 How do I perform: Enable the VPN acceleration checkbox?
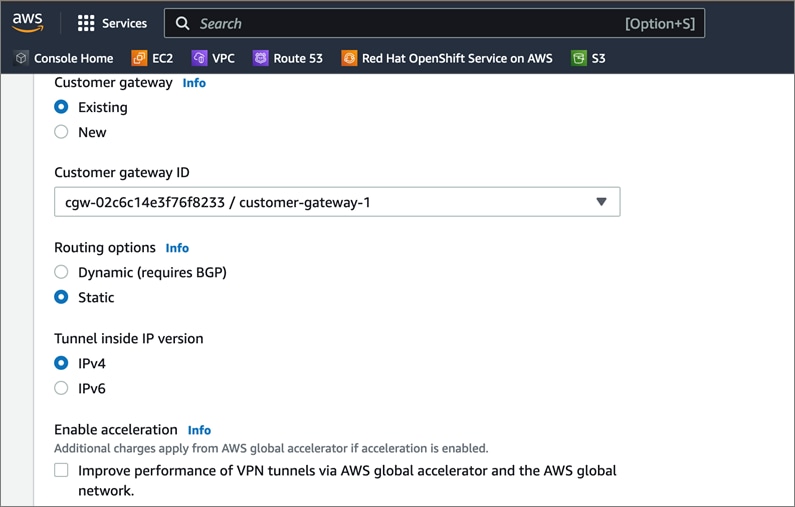62,470
